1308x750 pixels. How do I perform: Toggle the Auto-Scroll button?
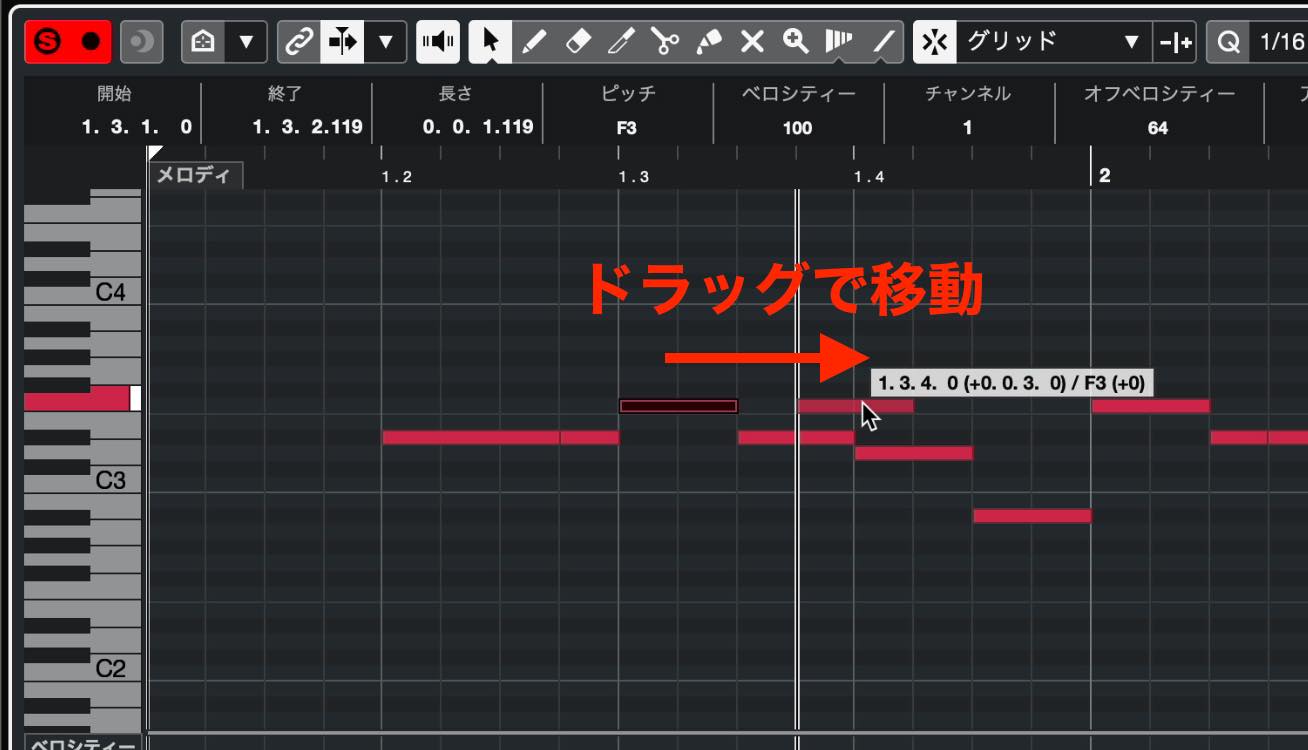coord(342,42)
